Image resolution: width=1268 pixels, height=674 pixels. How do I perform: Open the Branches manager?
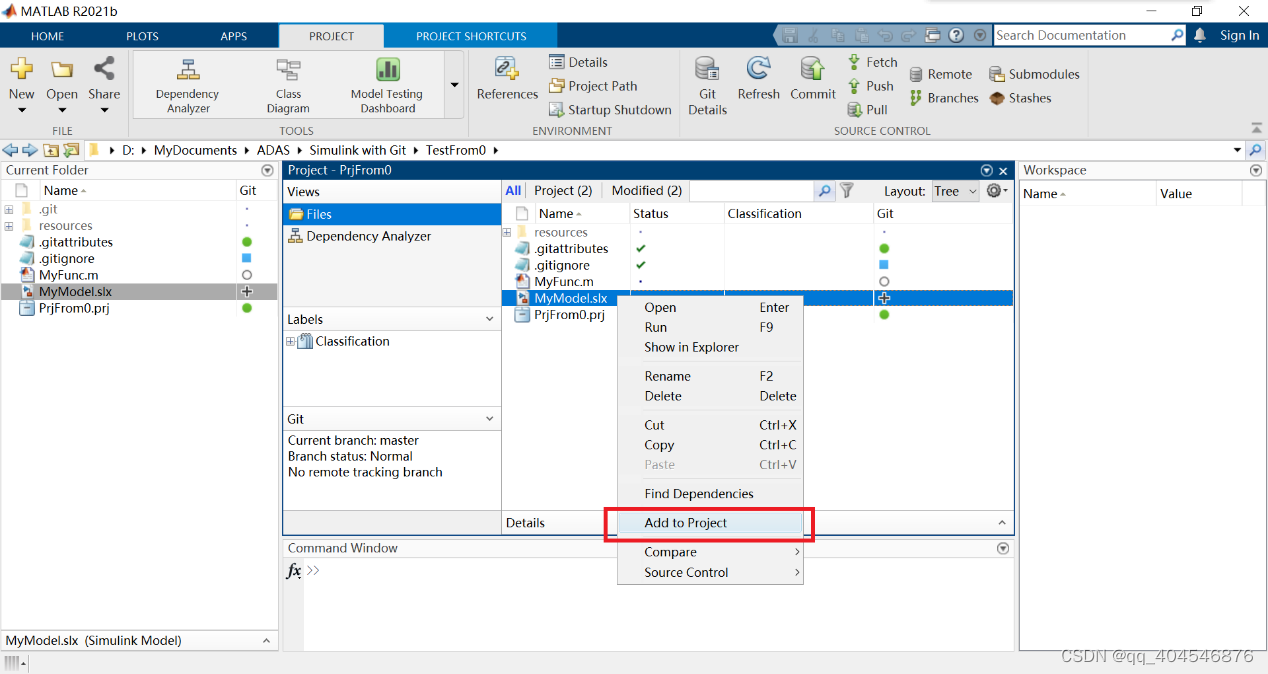tap(943, 98)
